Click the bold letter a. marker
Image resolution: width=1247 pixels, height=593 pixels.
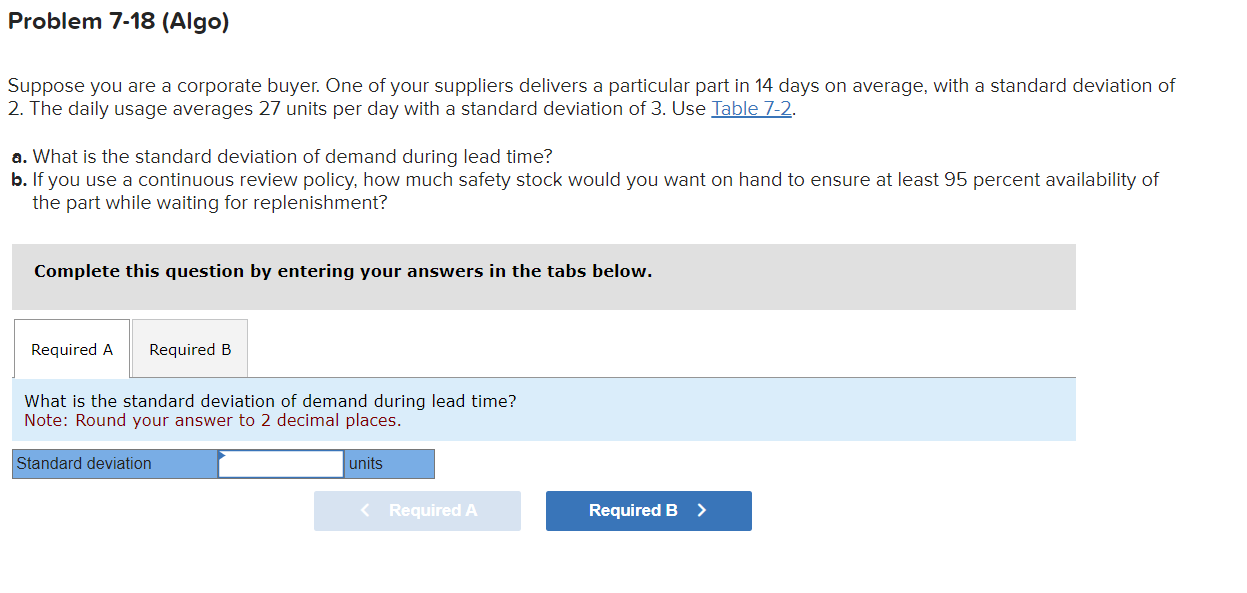[19, 157]
